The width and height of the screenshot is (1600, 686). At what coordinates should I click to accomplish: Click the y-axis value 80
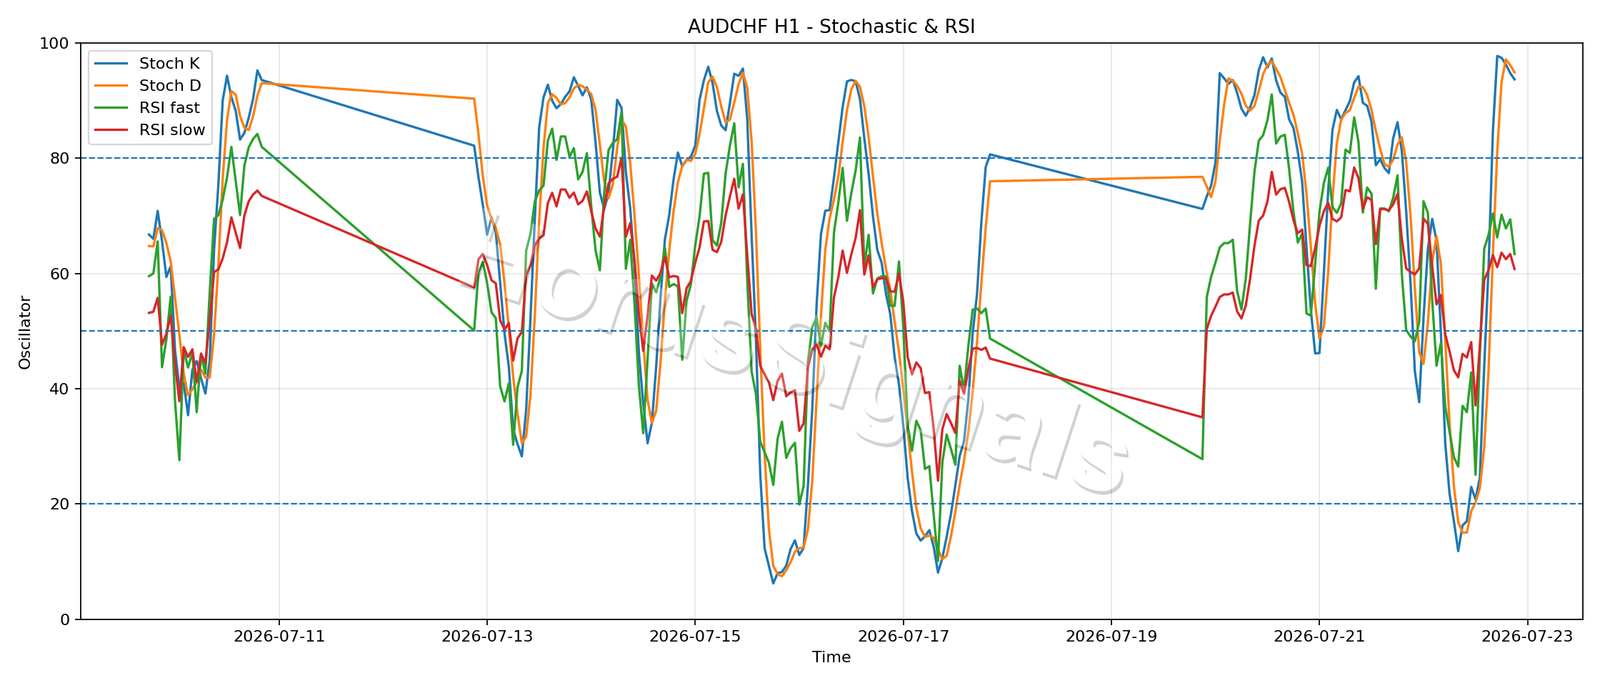pos(60,159)
